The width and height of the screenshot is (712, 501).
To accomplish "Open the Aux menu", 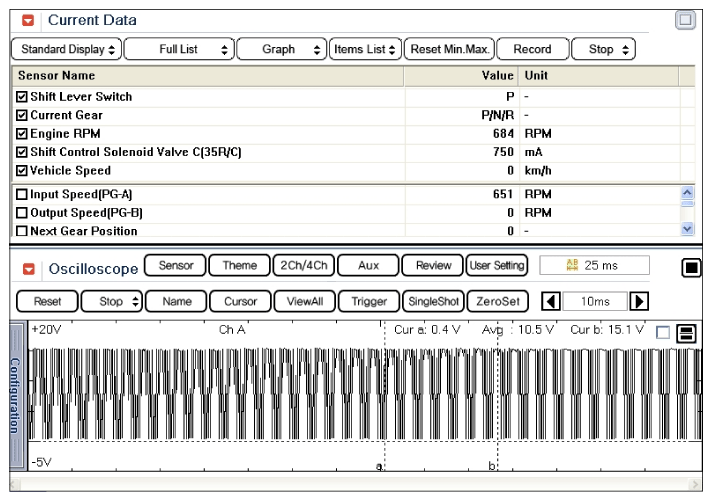I will point(368,265).
